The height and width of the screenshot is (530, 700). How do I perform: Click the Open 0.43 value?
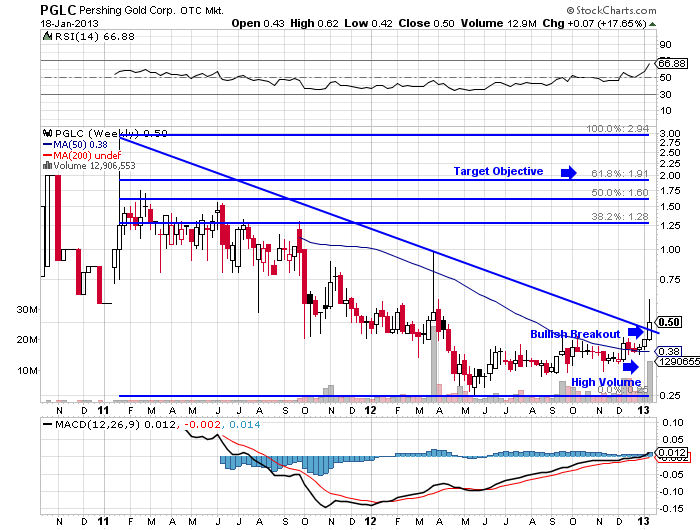pos(258,23)
